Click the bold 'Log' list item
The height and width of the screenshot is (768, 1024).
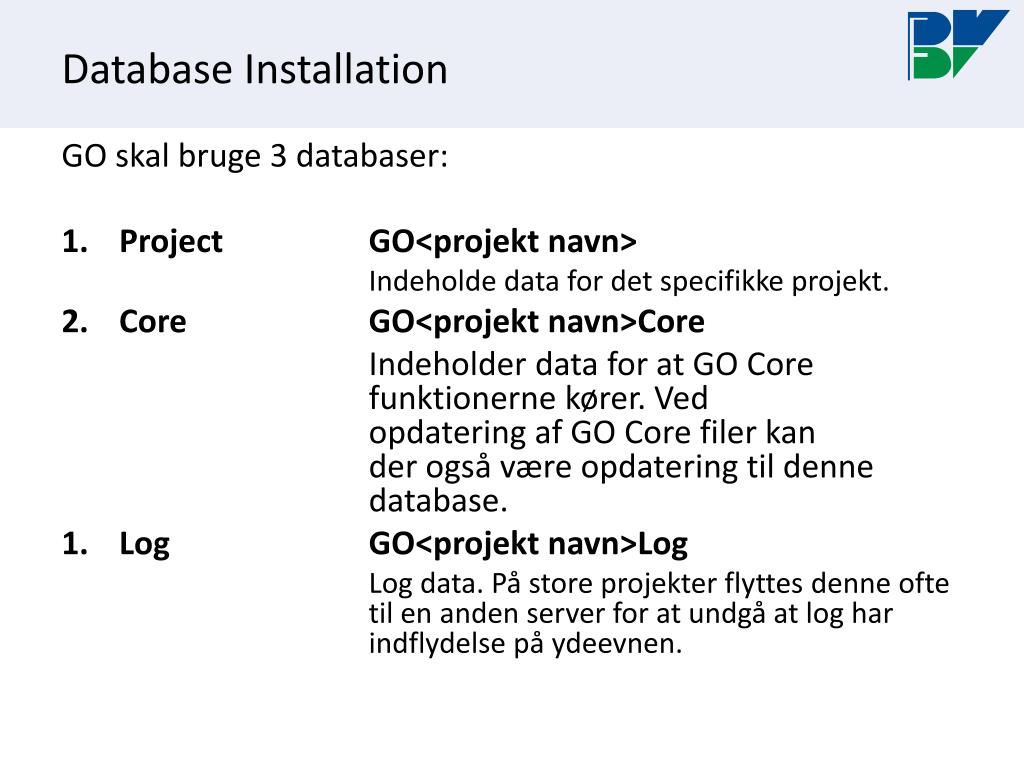pyautogui.click(x=144, y=544)
